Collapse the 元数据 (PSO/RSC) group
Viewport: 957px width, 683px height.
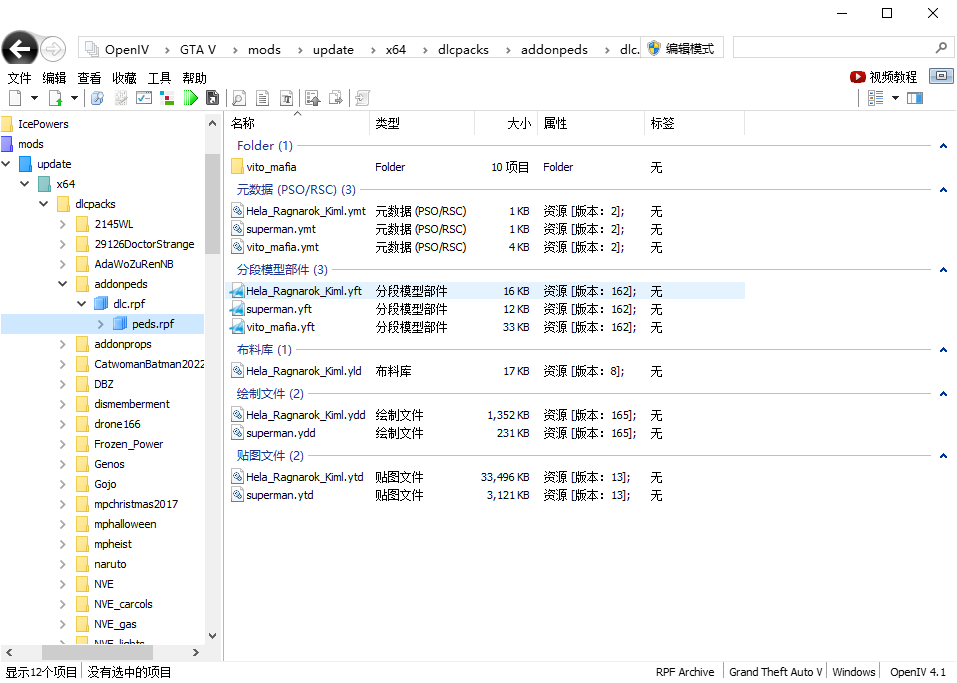coord(943,190)
